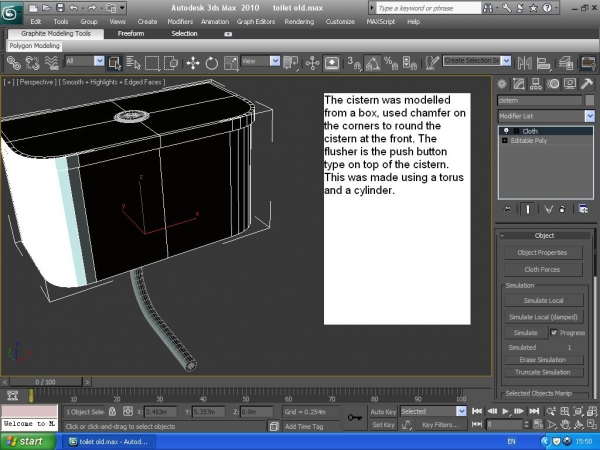The image size is (600, 450).
Task: Activate Select and Scale tool
Action: 231,63
